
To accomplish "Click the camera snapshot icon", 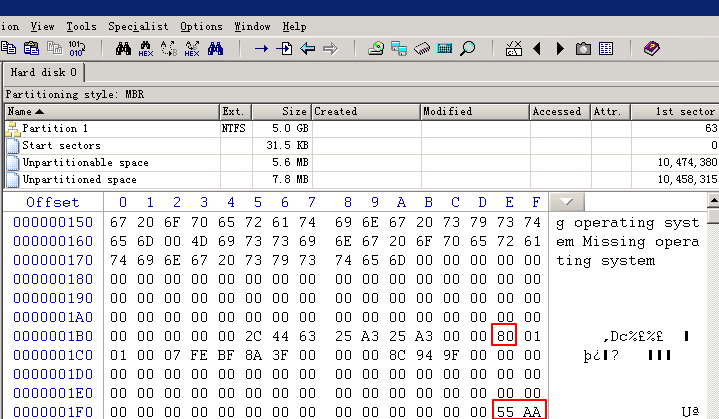I will click(x=583, y=48).
